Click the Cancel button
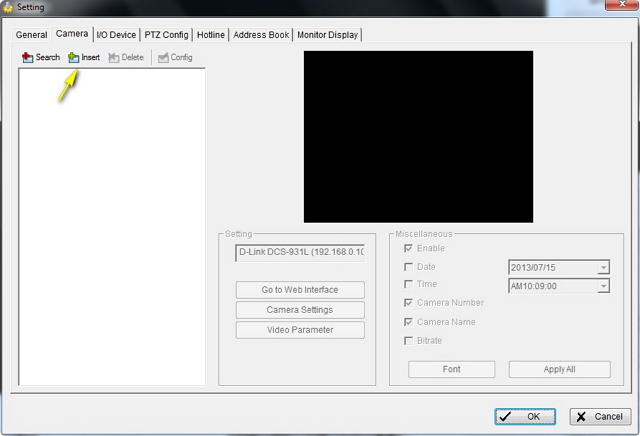This screenshot has height=436, width=640. [600, 416]
